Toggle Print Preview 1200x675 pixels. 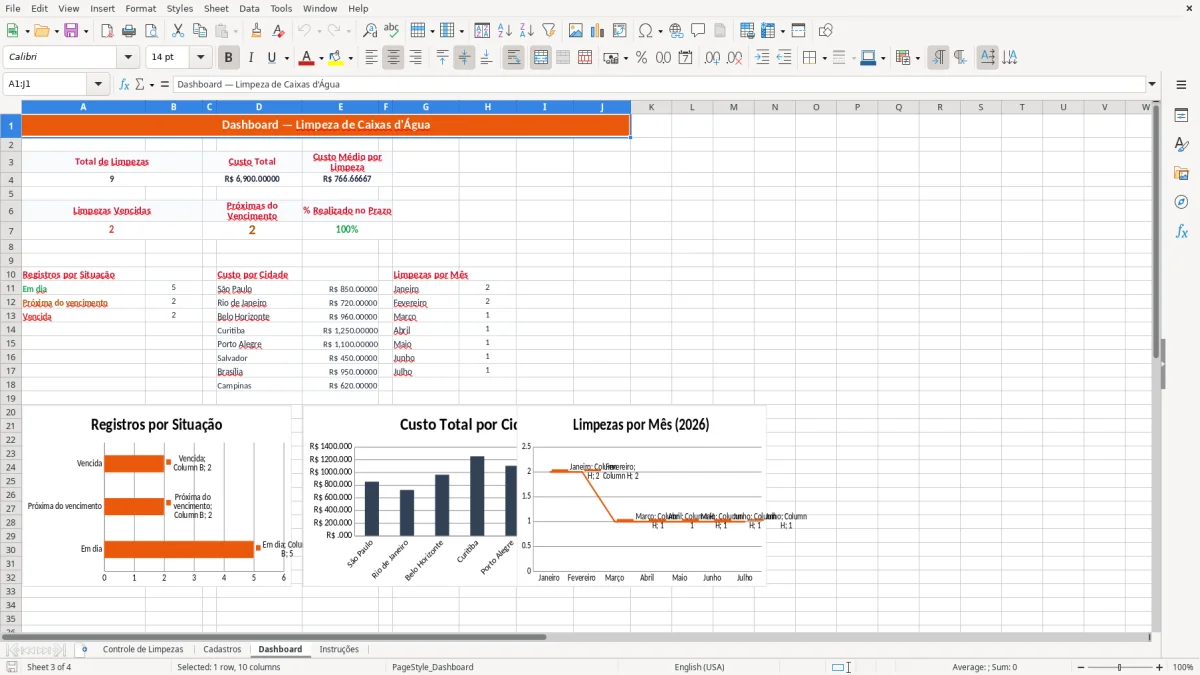(150, 31)
